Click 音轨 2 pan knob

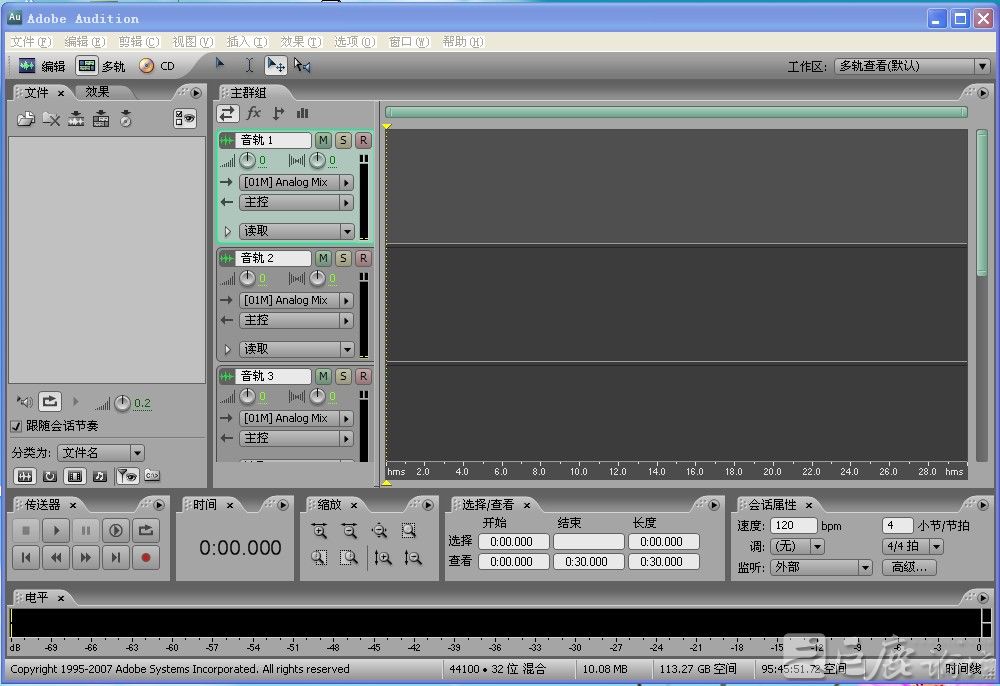tap(317, 278)
